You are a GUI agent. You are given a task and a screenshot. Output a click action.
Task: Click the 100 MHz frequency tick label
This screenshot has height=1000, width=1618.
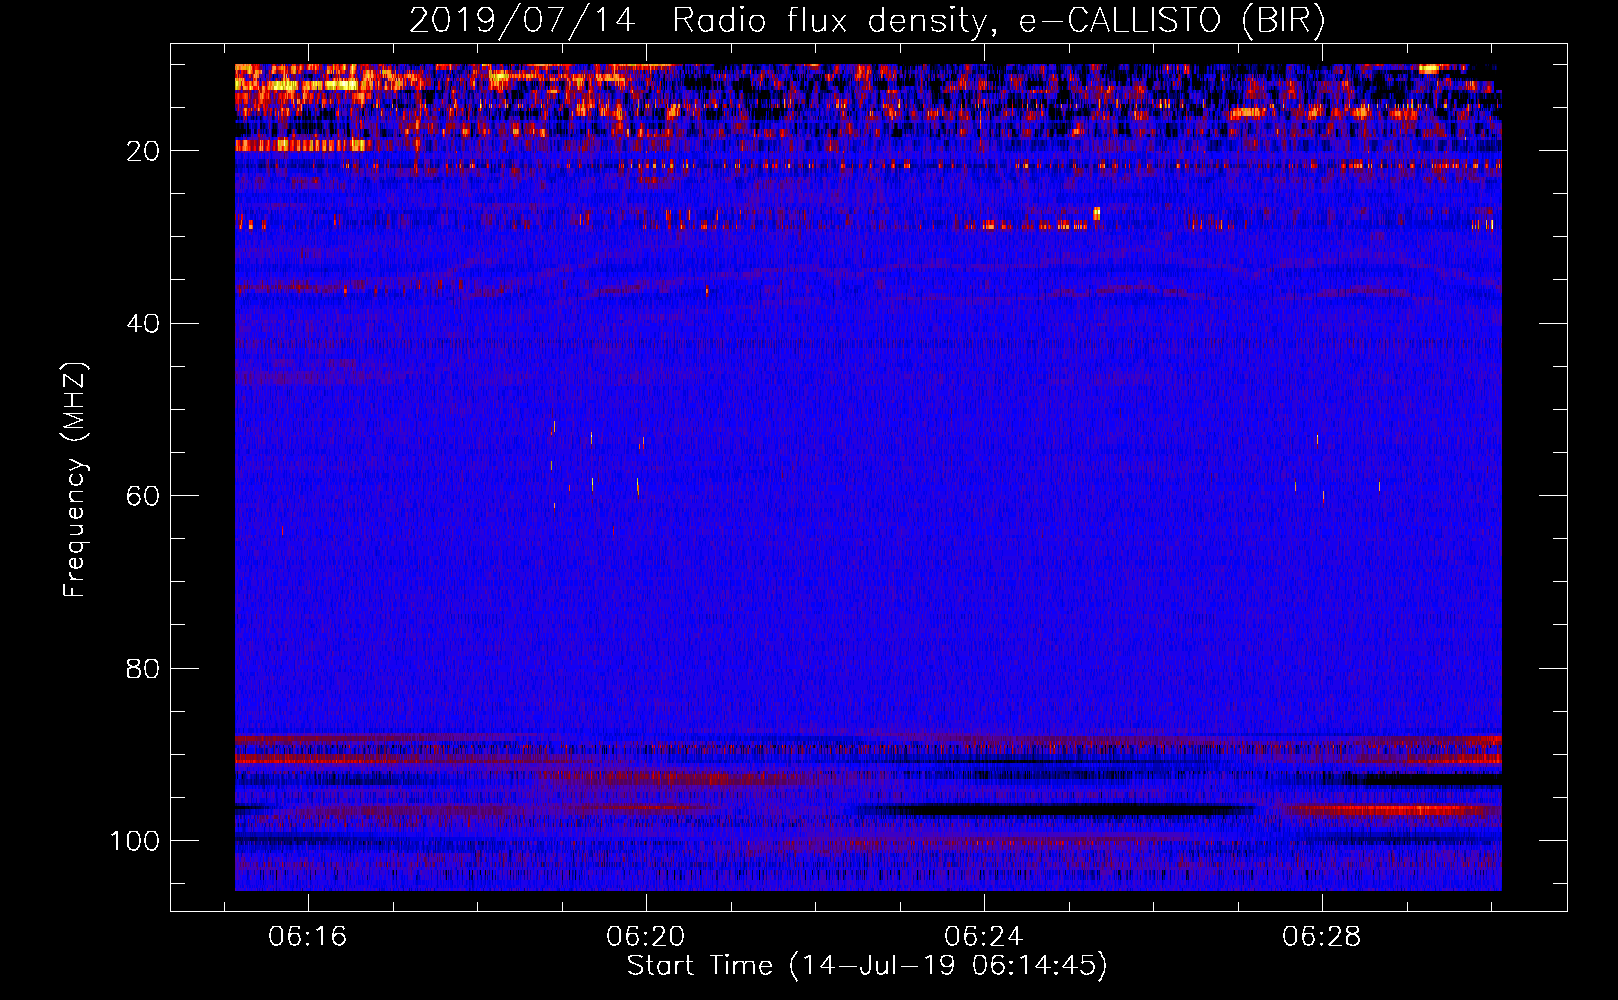(135, 841)
